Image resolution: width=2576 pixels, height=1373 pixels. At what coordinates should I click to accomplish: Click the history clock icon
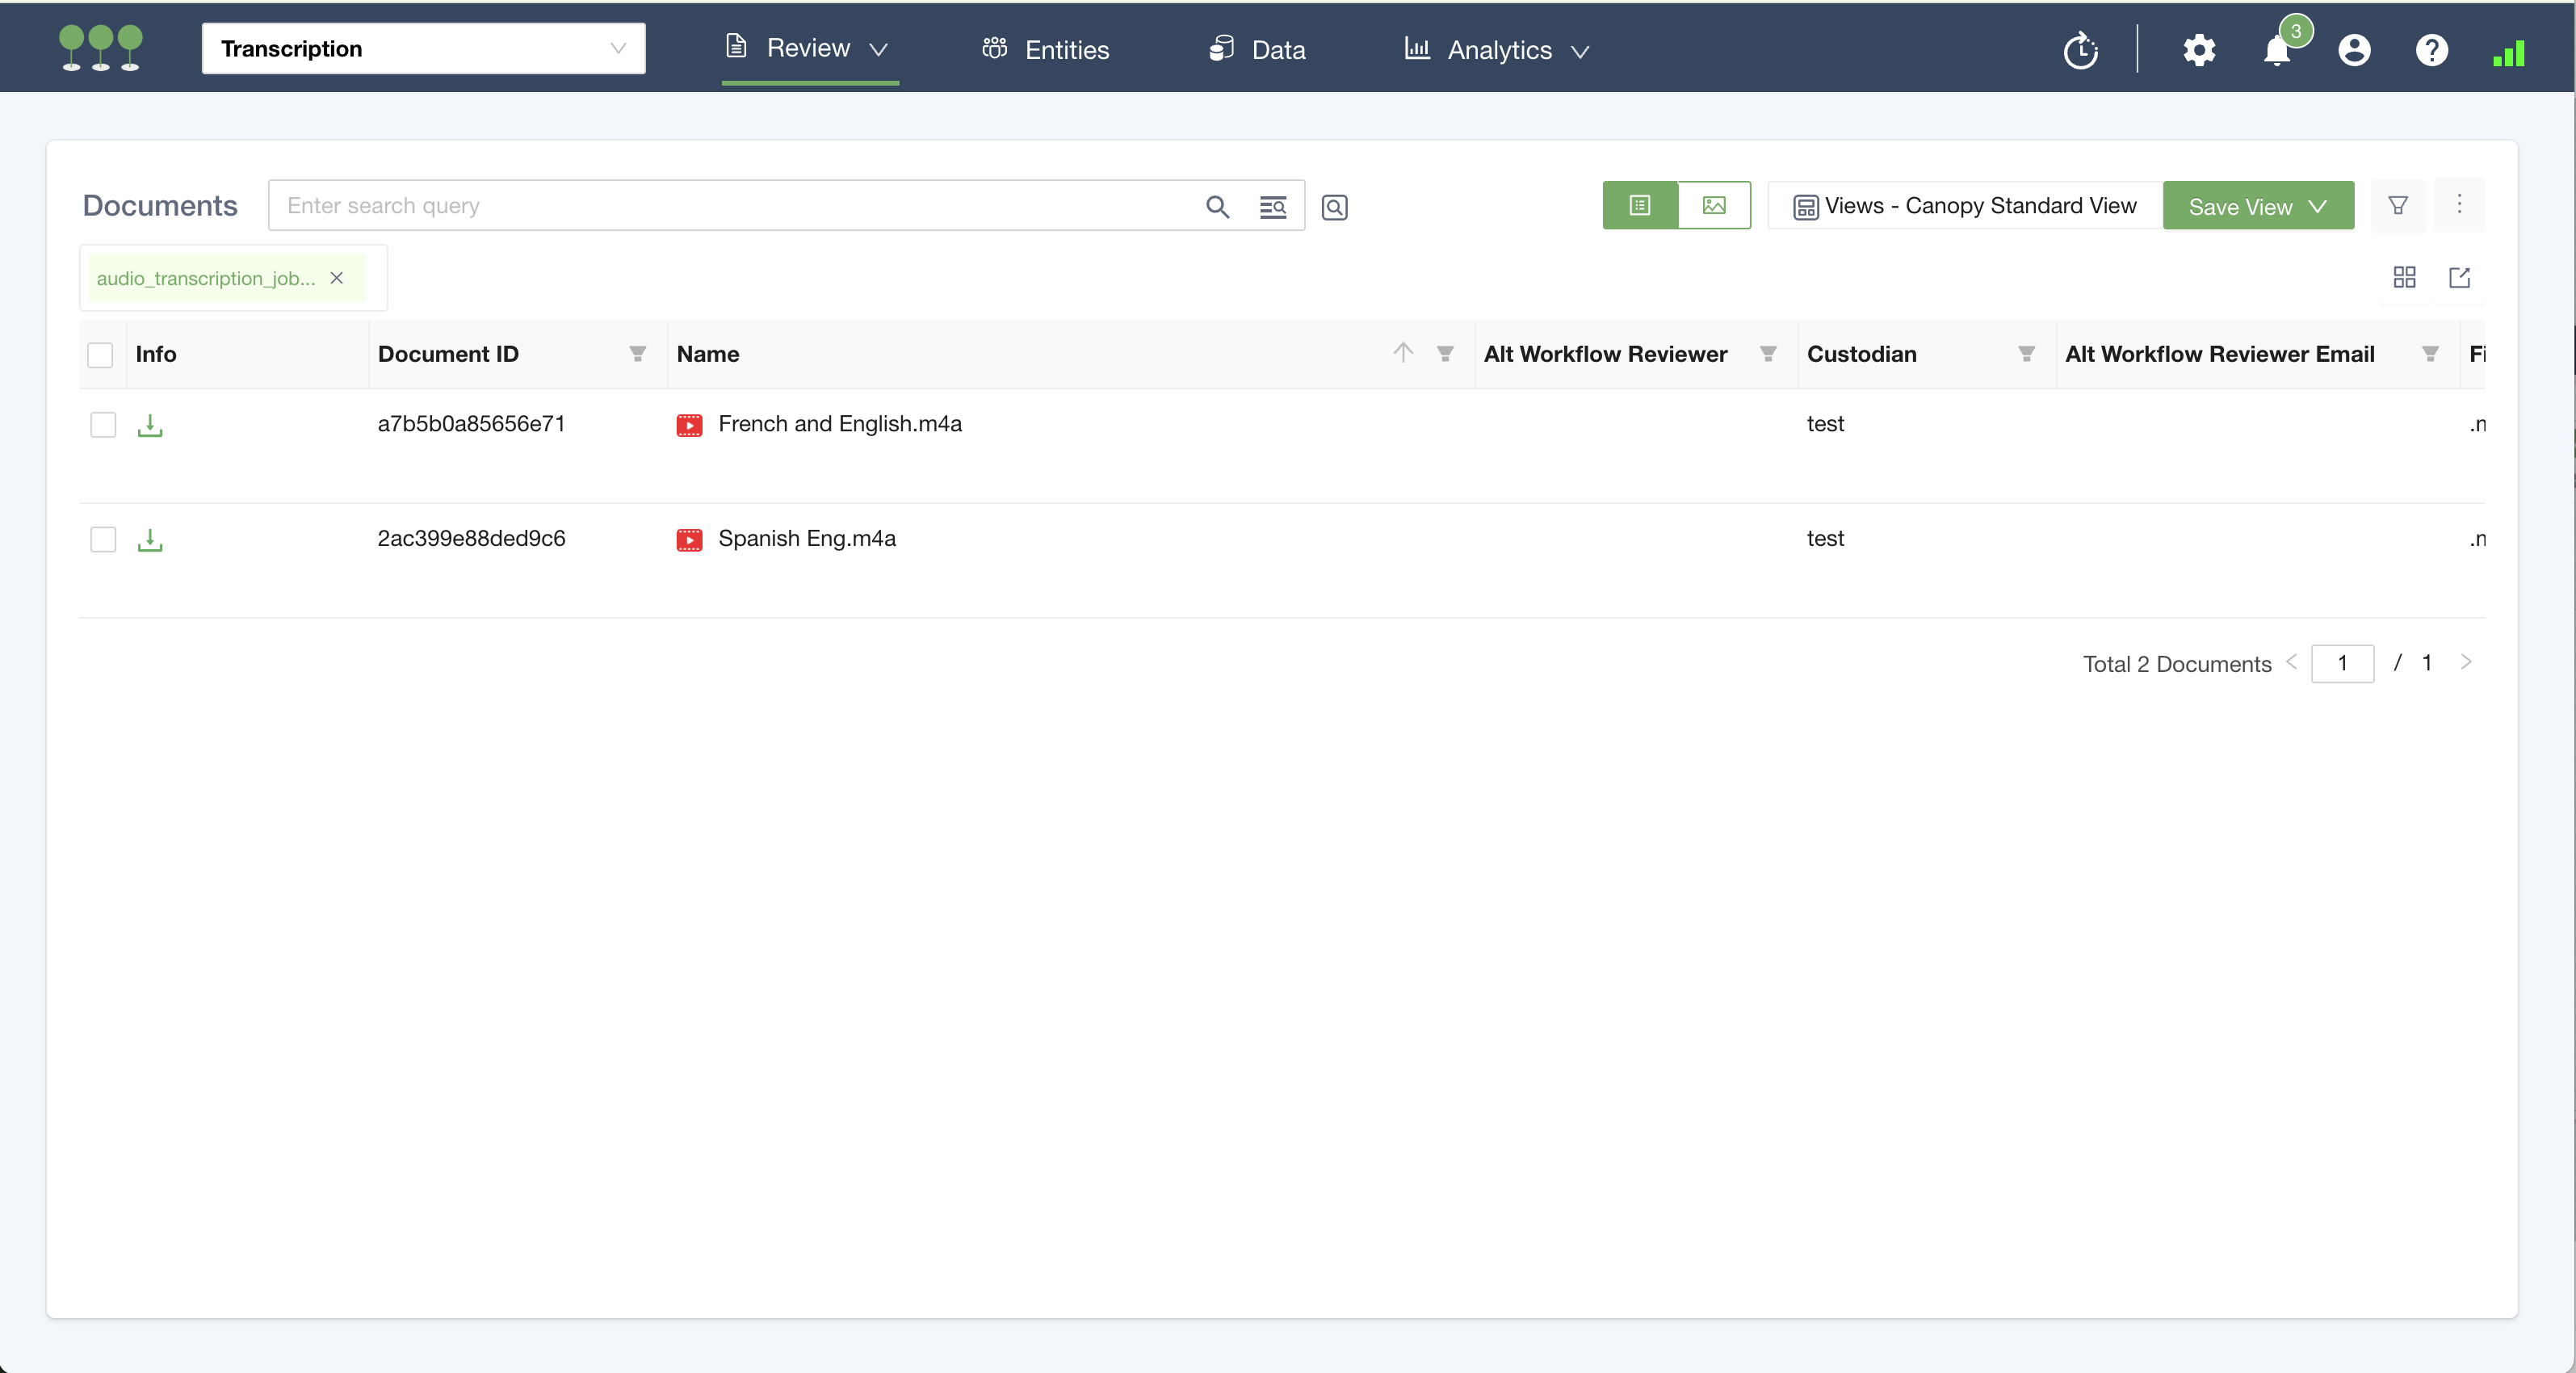point(2080,50)
